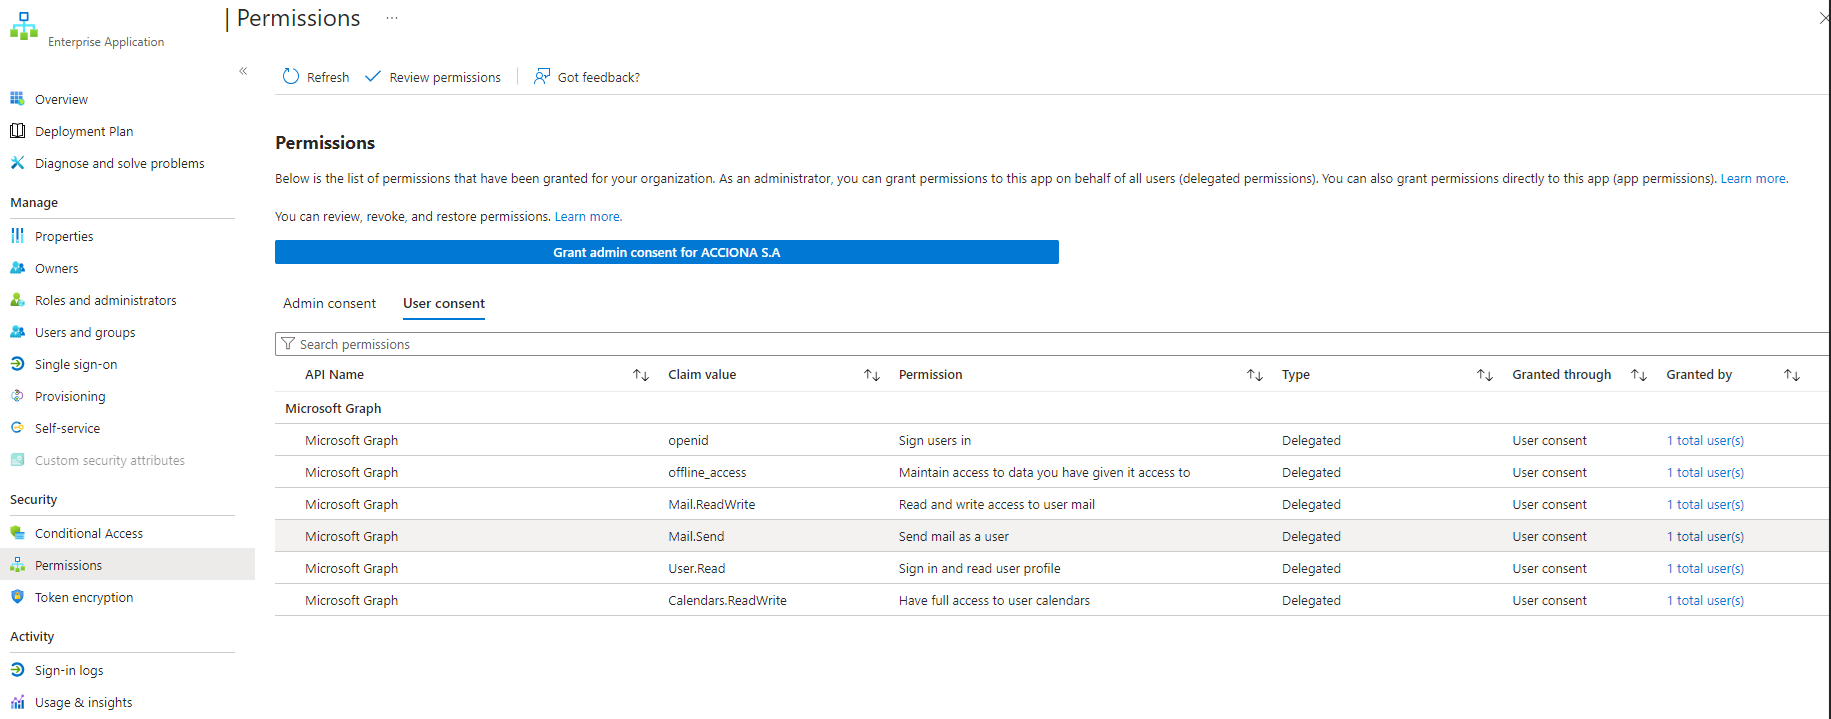
Task: Click the Deployment Plan book icon
Action: (17, 131)
